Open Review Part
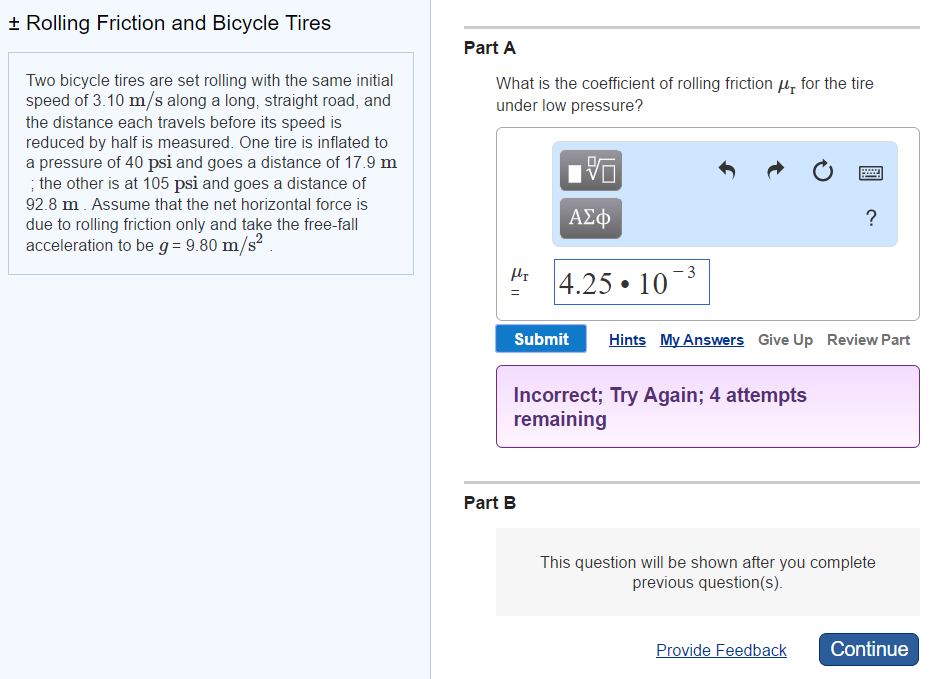This screenshot has height=679, width=944. (x=868, y=340)
